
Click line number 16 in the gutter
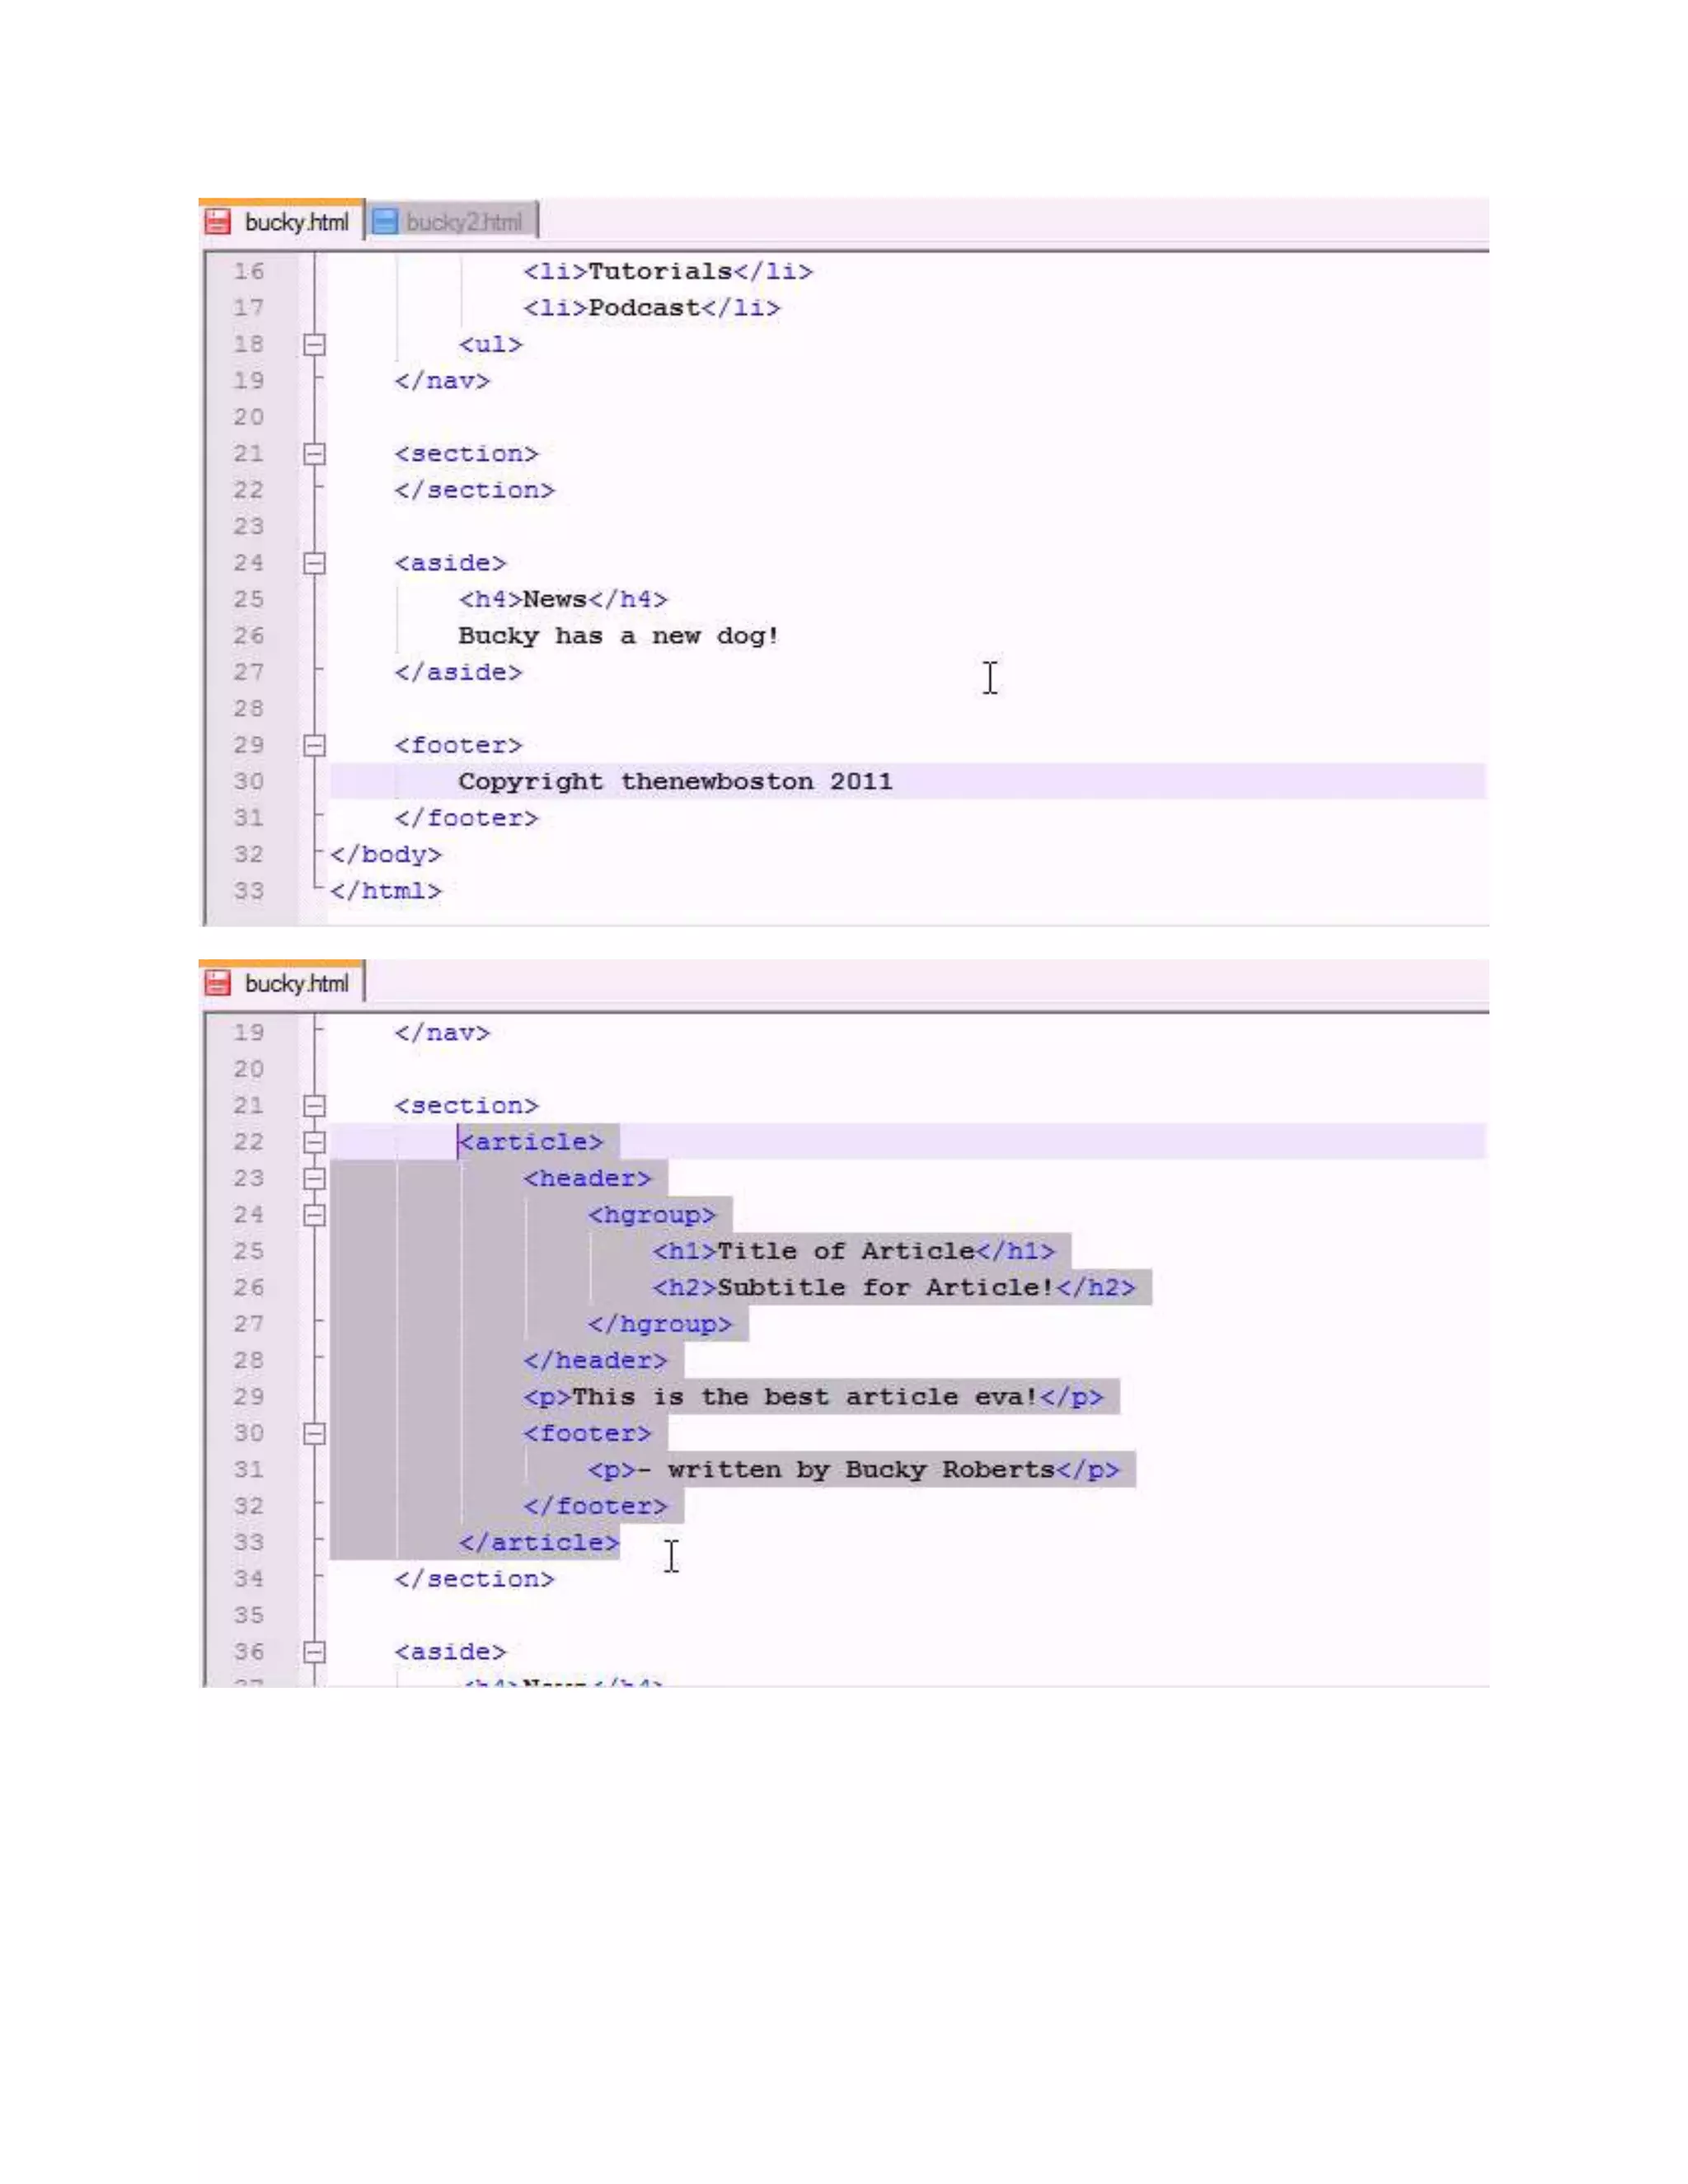pos(249,271)
